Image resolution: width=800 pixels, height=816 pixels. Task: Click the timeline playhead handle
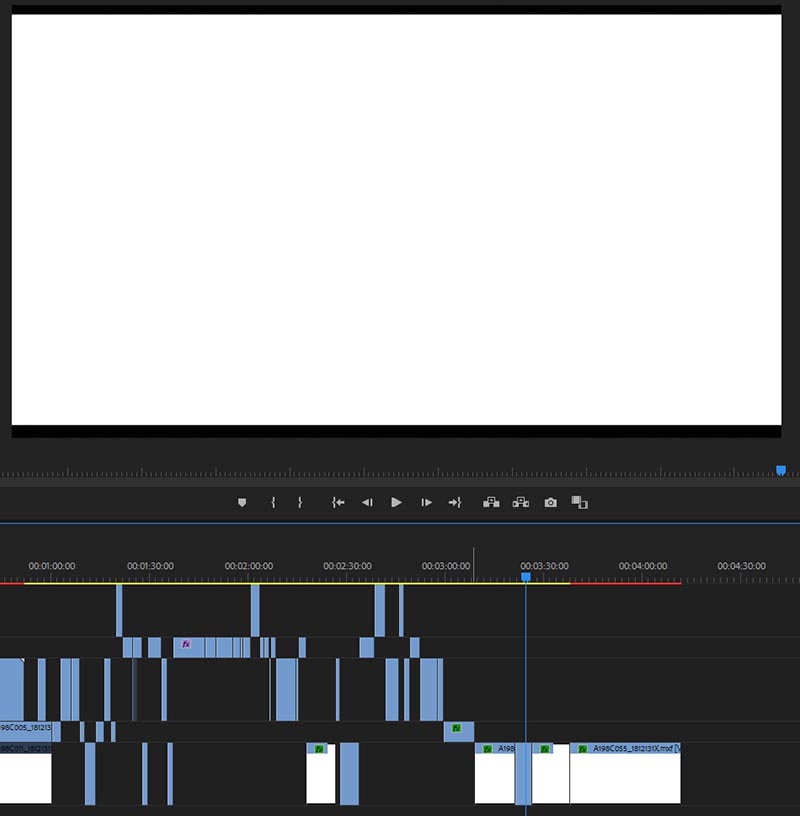(526, 577)
